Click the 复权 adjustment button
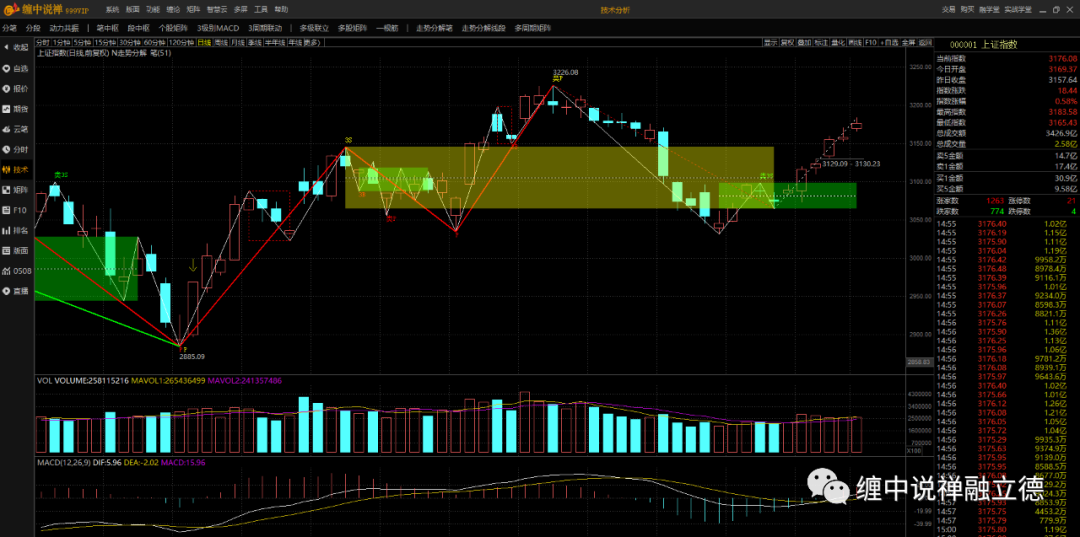 (787, 43)
